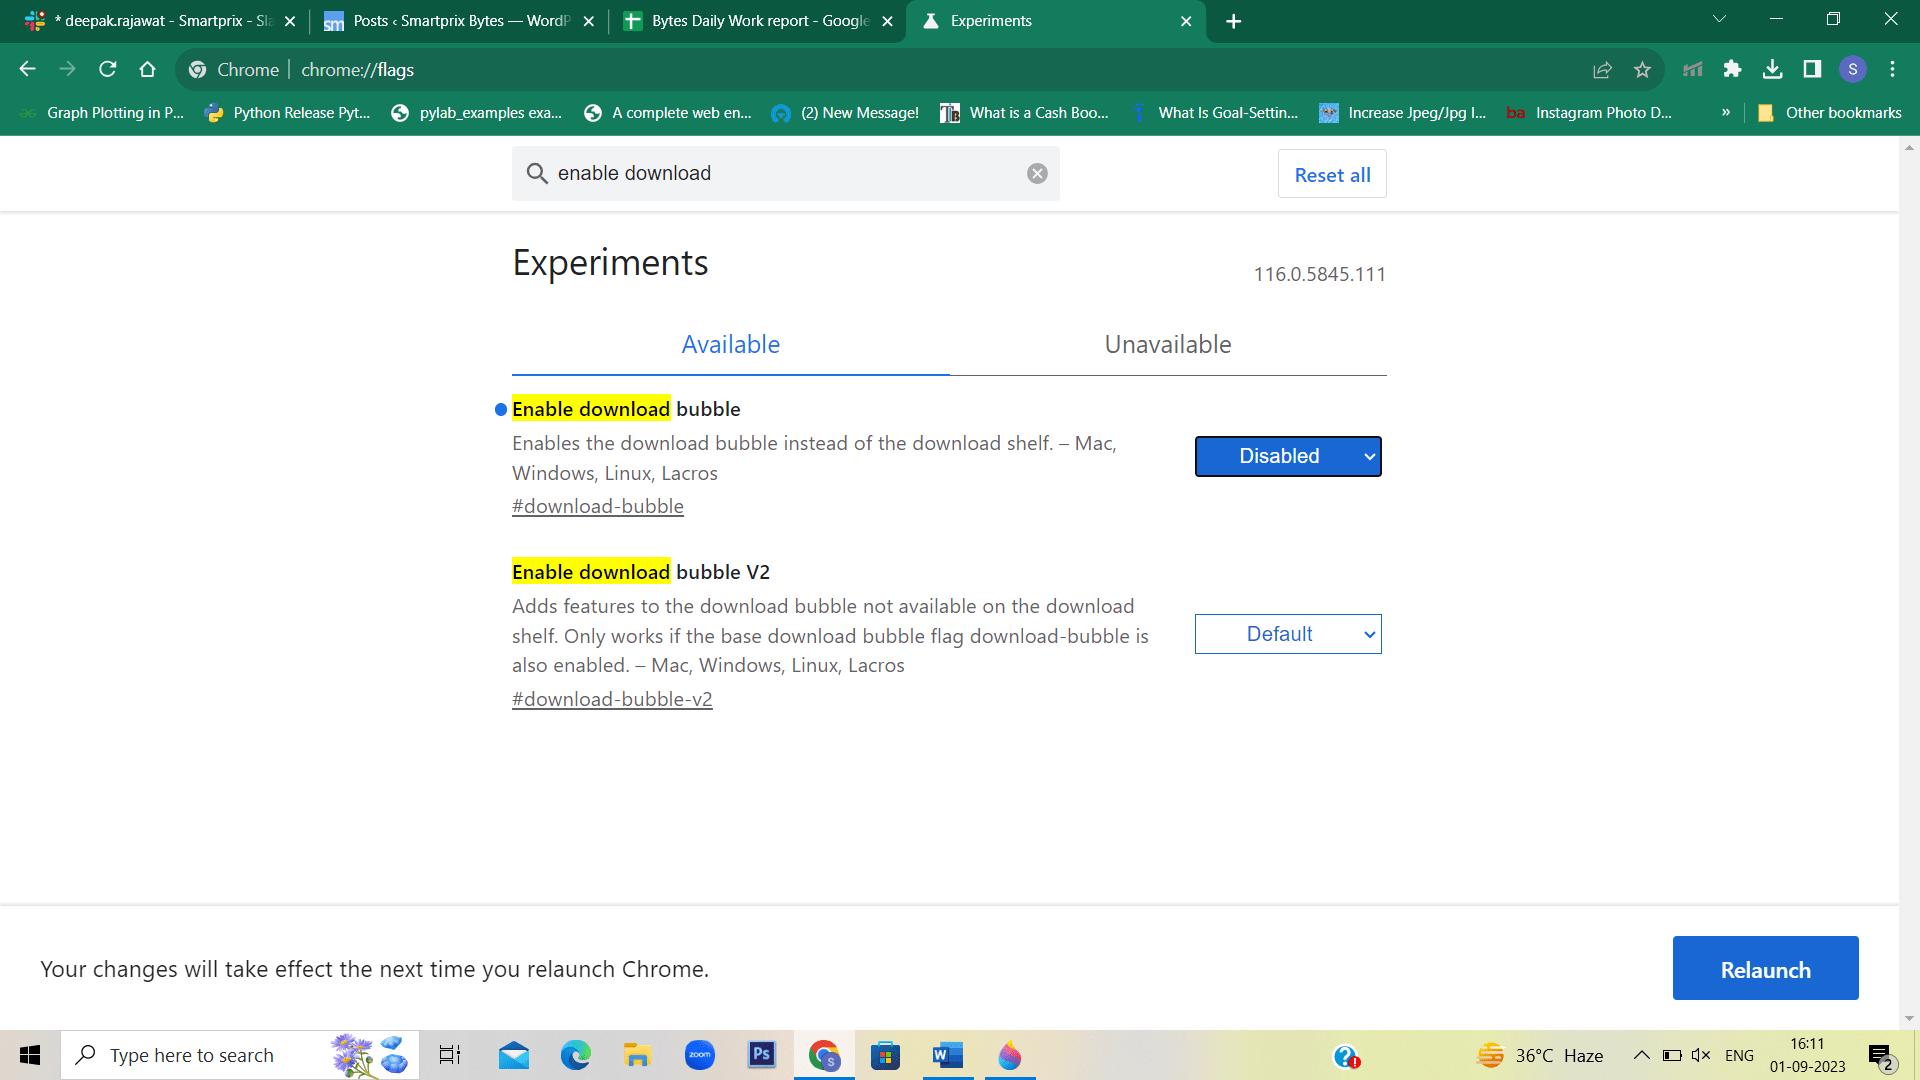Open the Disabled dropdown for download bubble

click(x=1288, y=456)
